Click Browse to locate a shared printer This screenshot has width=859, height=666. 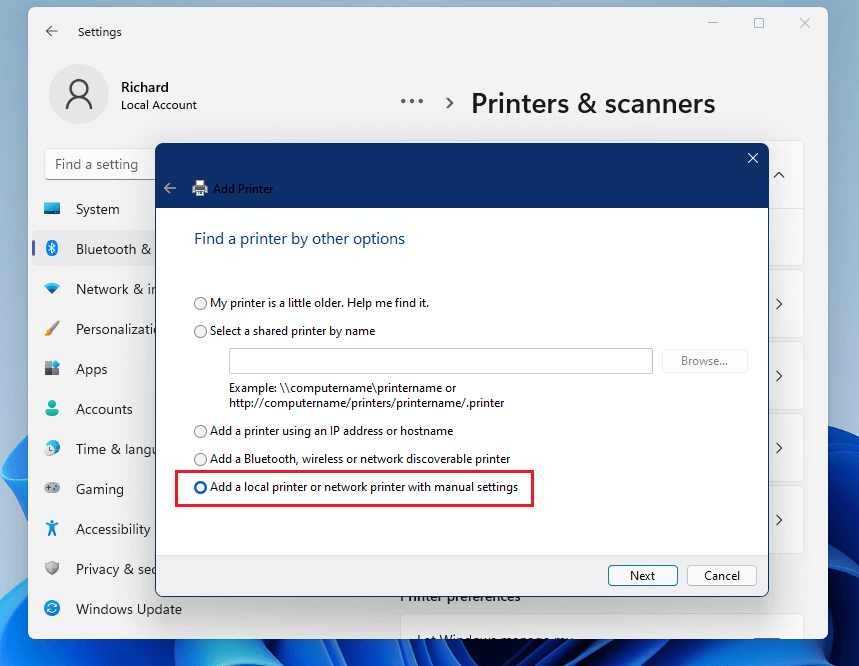[704, 361]
